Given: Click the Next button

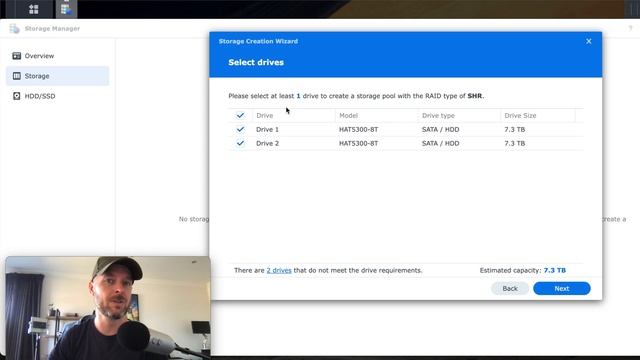Looking at the screenshot, I should [562, 288].
